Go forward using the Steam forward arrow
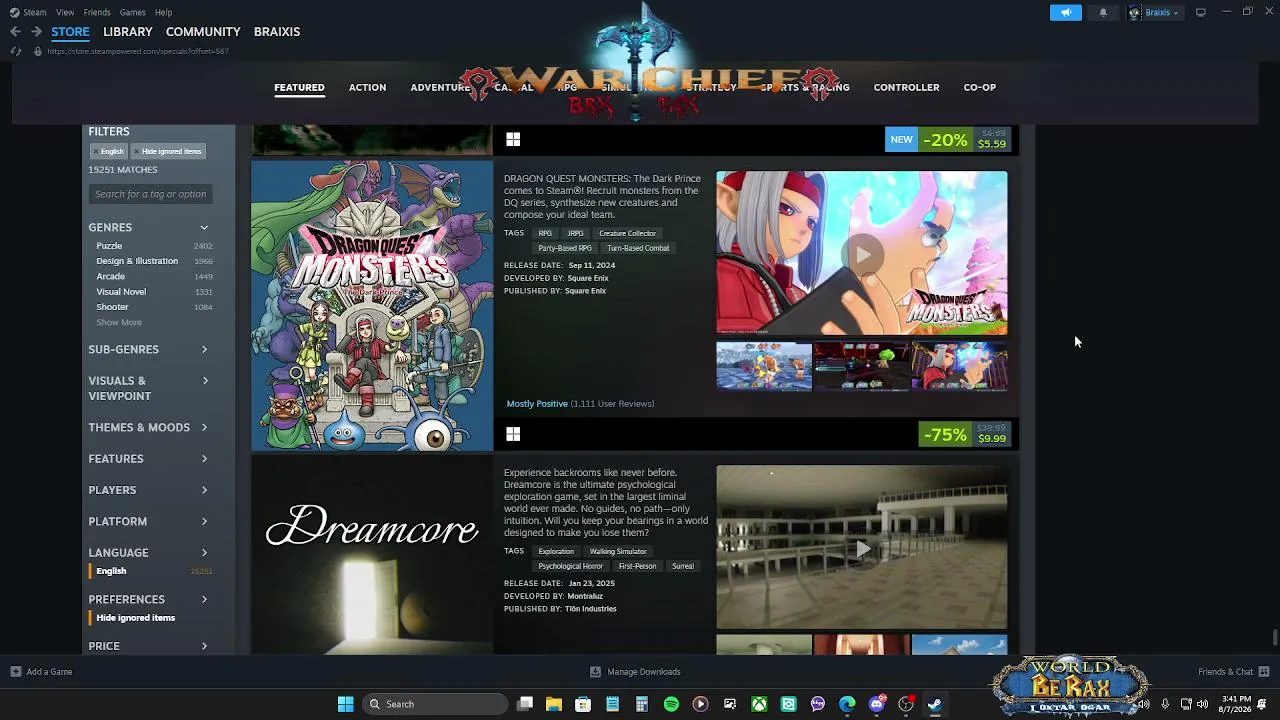 (x=36, y=32)
